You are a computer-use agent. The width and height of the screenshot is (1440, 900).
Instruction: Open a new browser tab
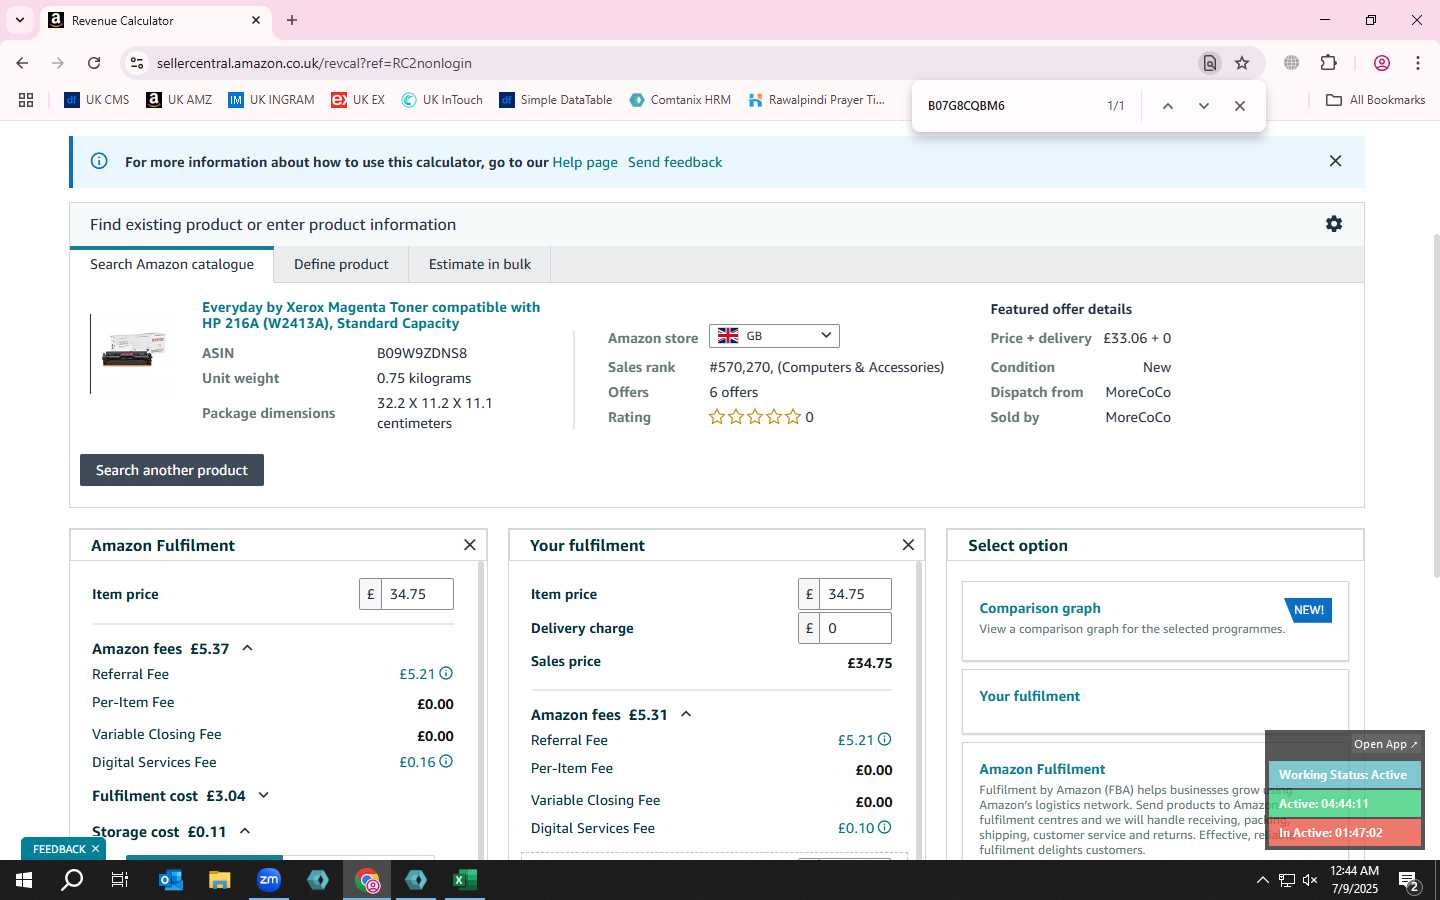292,20
